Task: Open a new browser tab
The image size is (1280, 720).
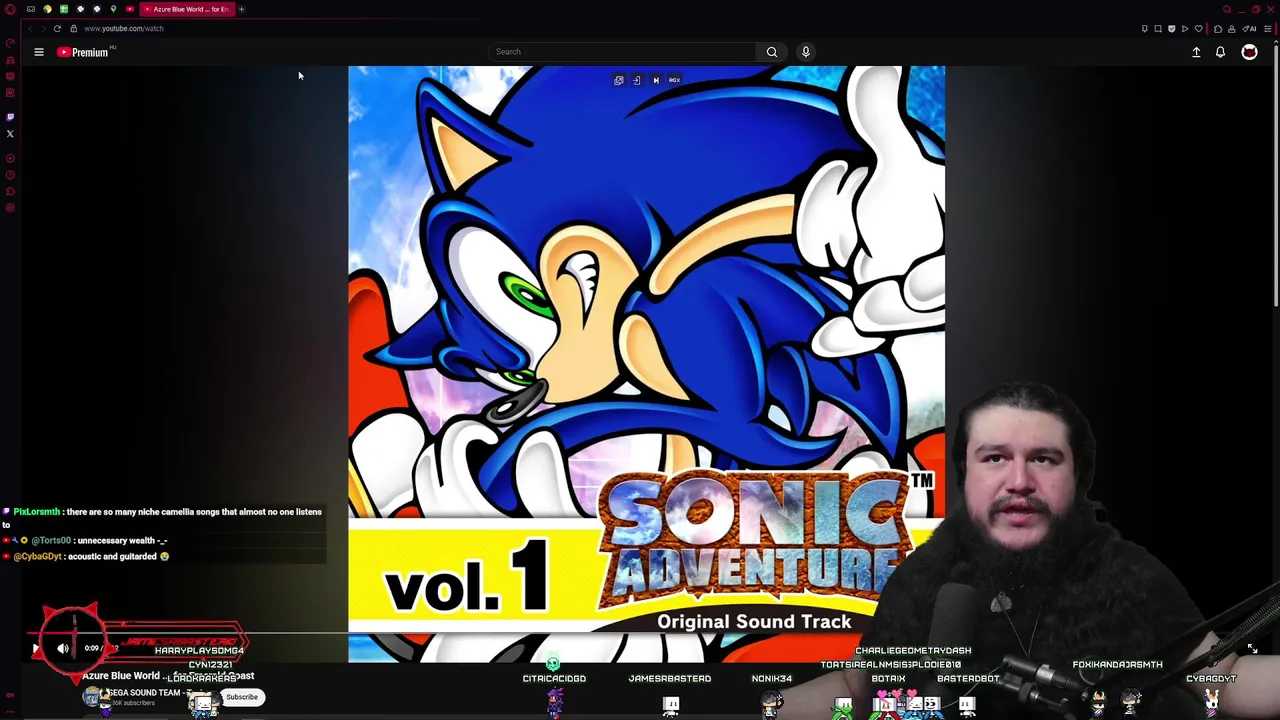Action: click(241, 9)
